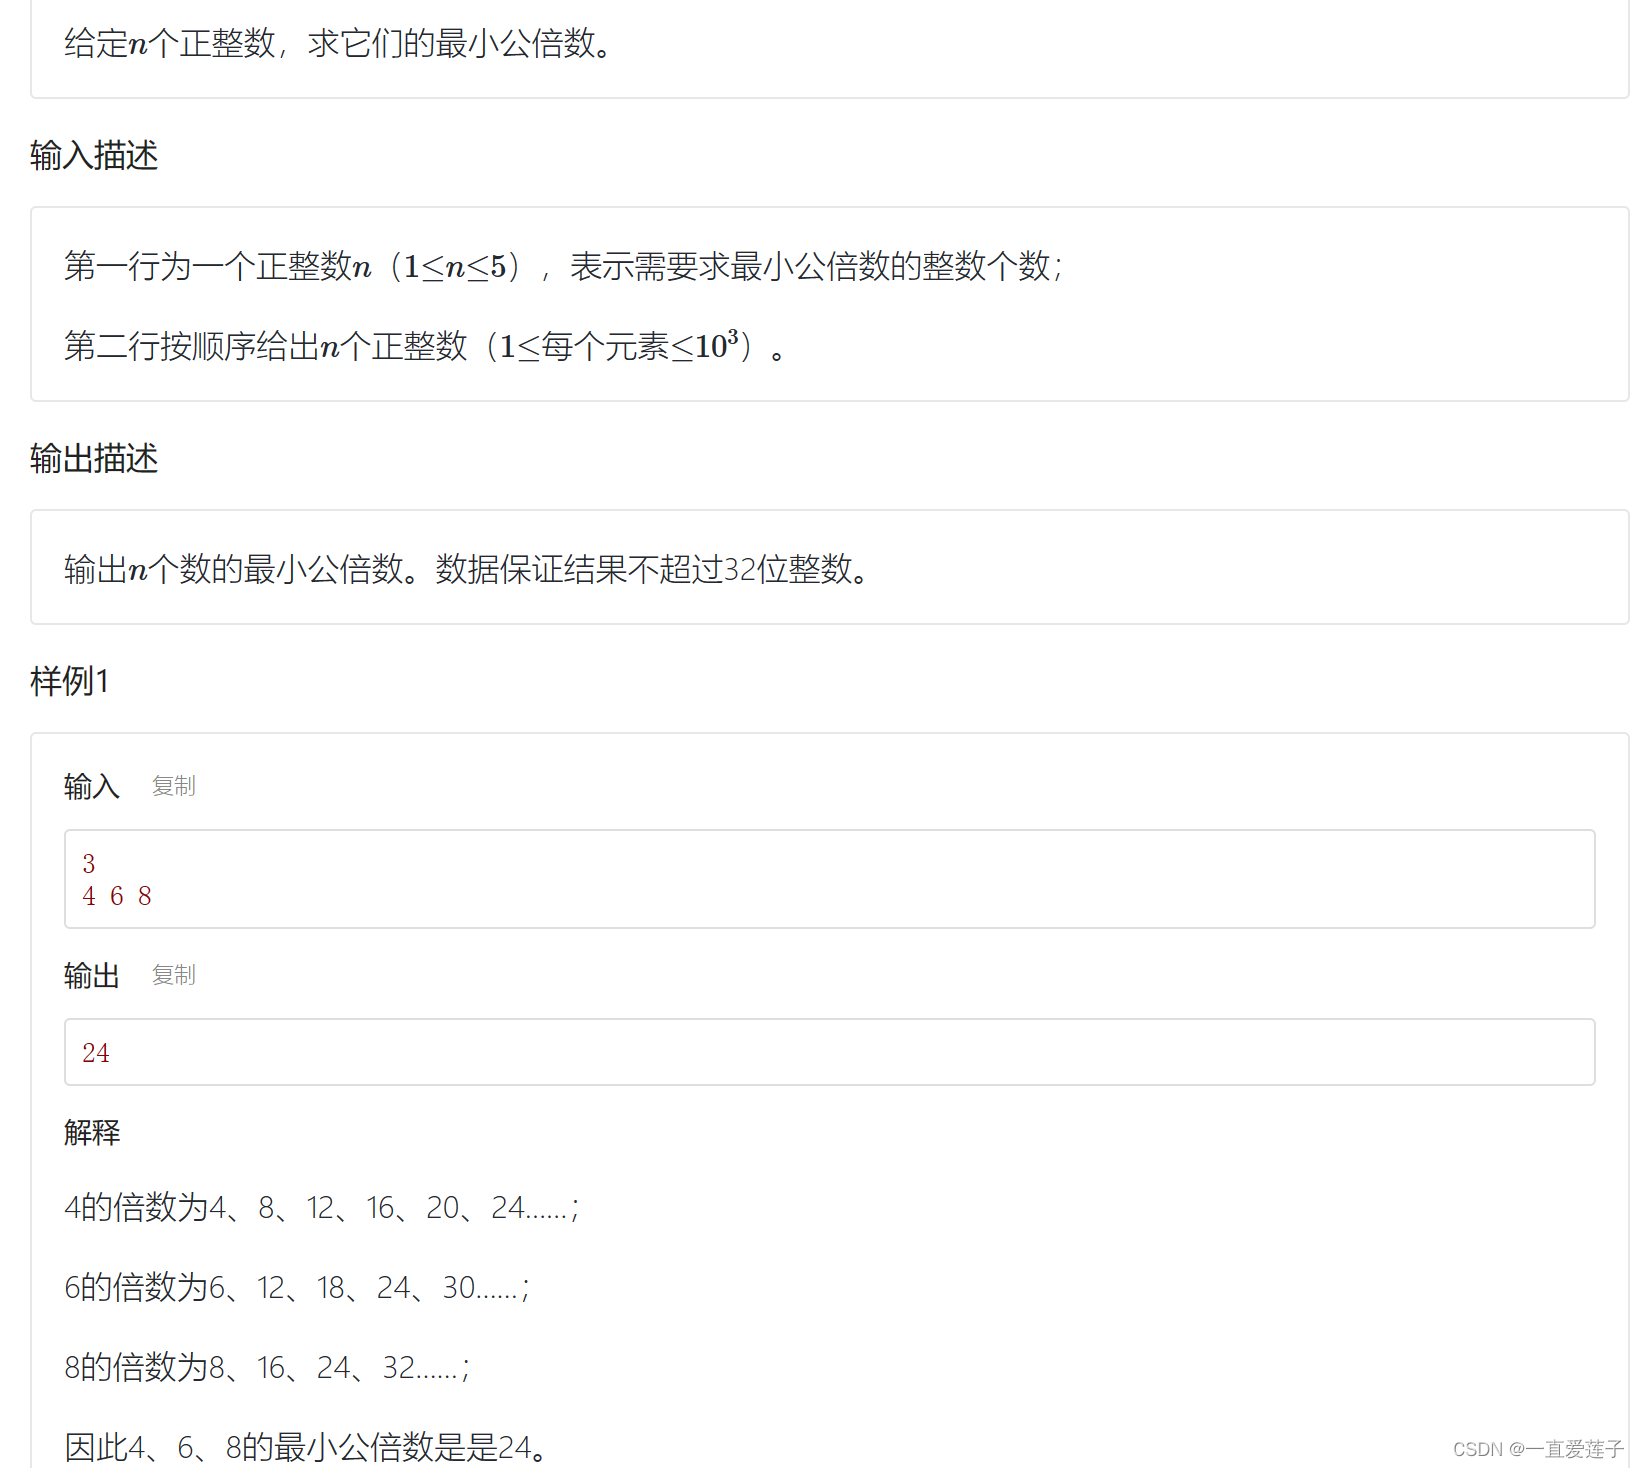Click the sample output box showing 24
1639x1468 pixels.
pyautogui.click(x=829, y=1052)
